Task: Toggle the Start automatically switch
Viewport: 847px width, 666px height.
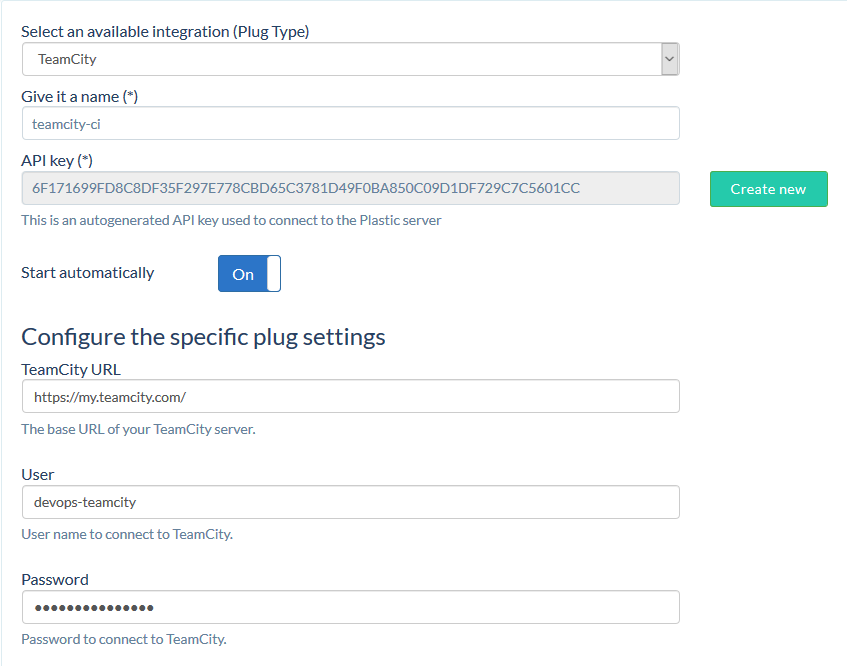Action: pos(250,273)
